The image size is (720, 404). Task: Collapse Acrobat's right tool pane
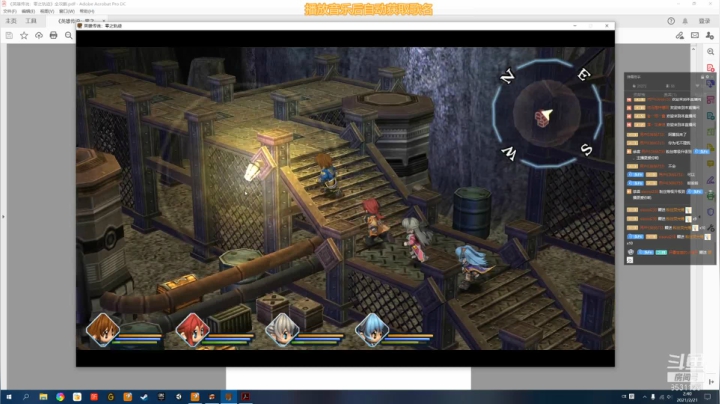(x=711, y=382)
